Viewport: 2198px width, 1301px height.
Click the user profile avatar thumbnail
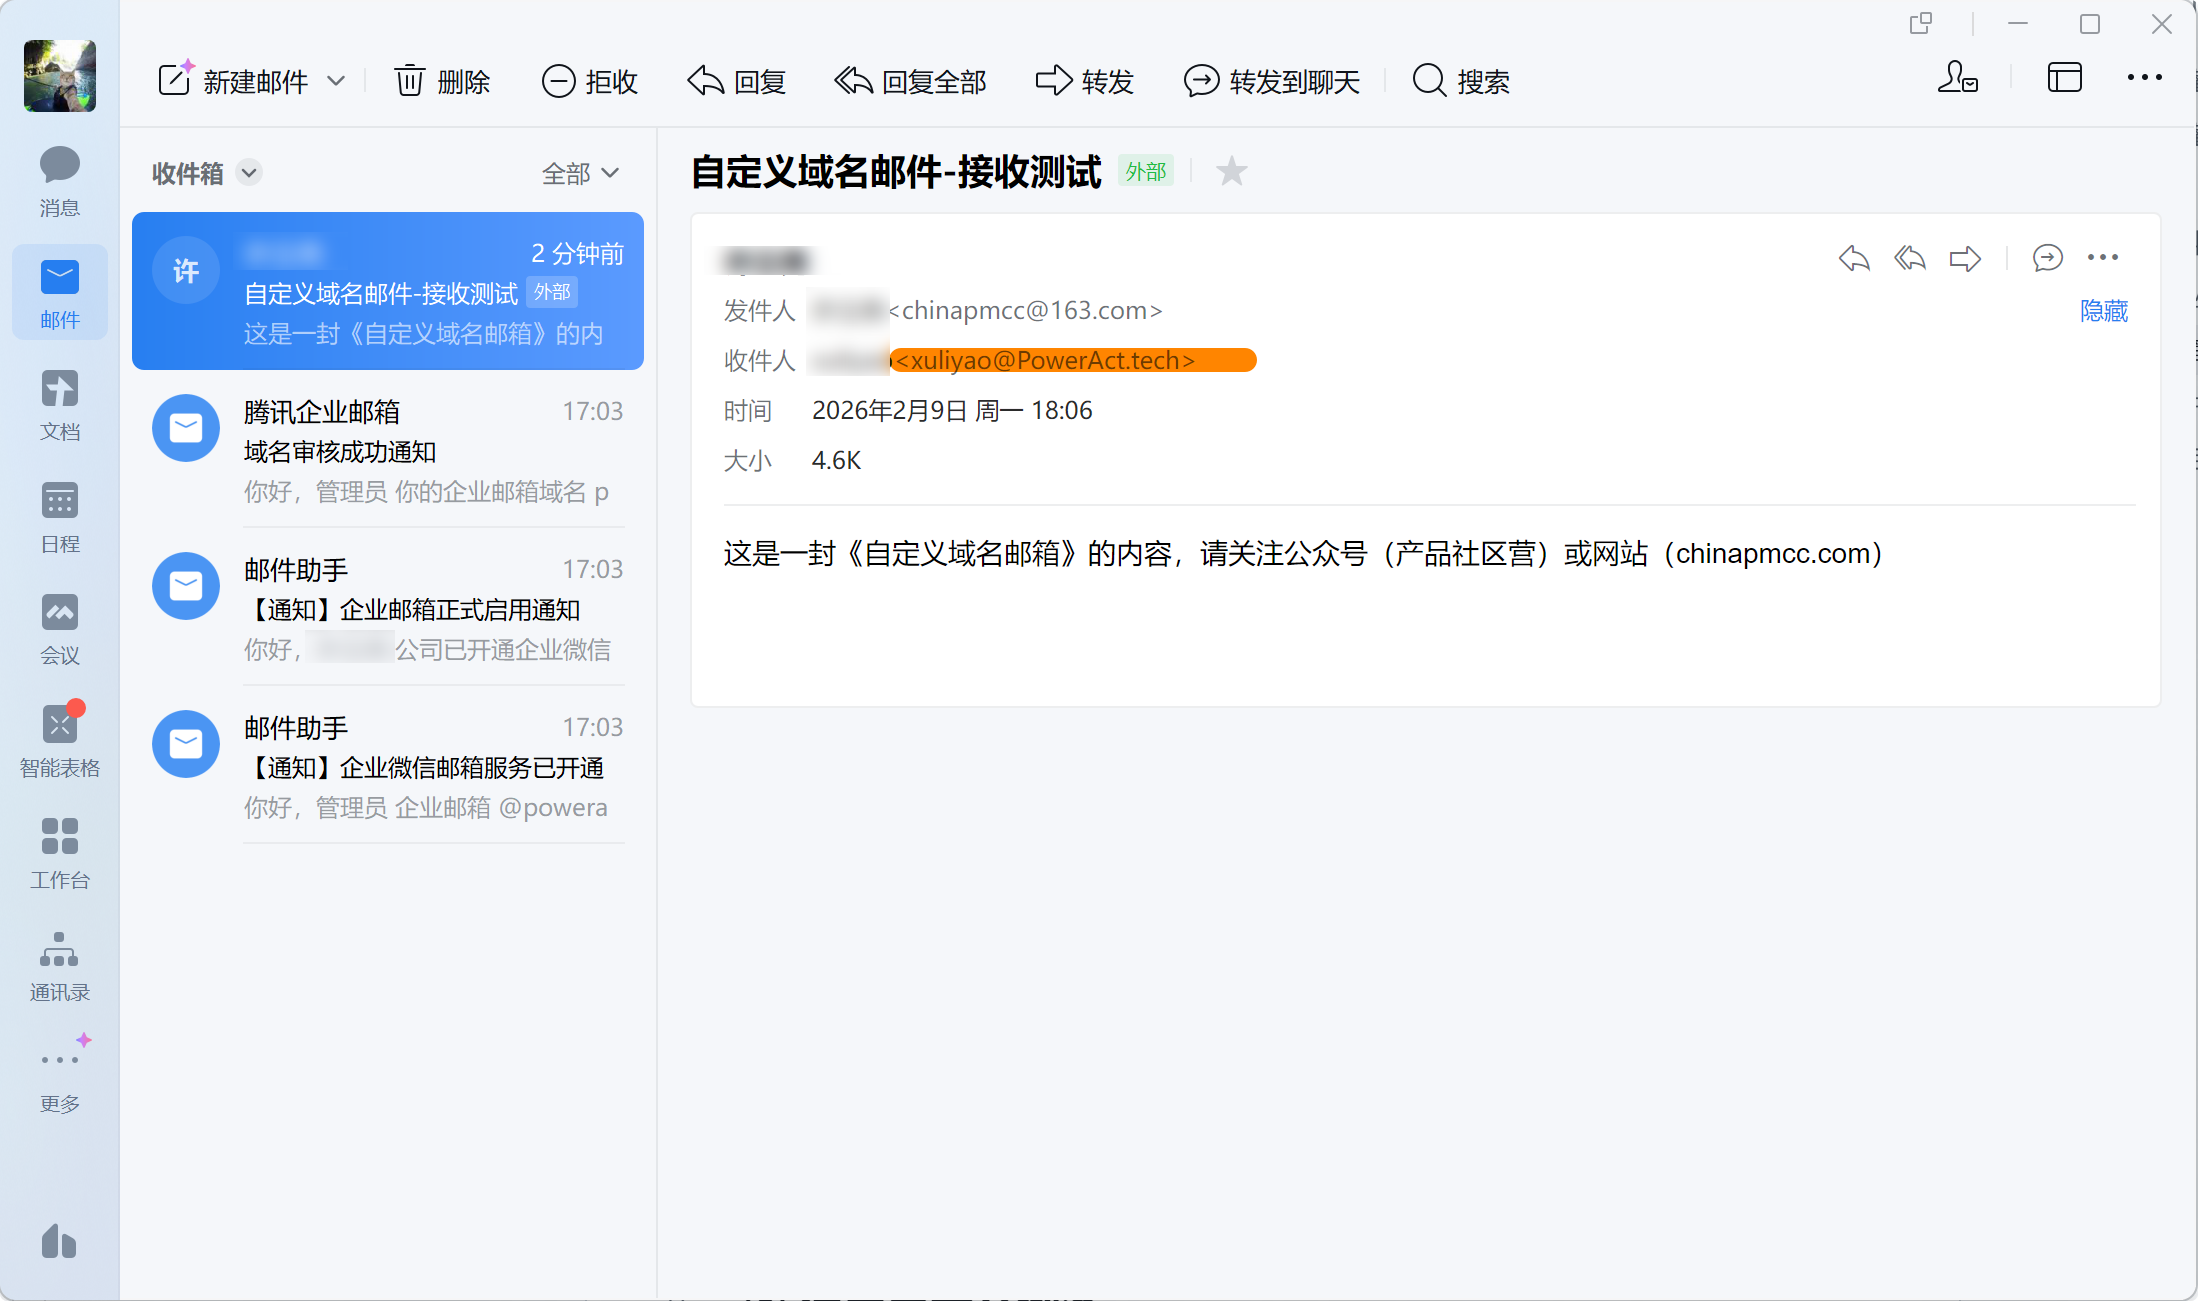pos(60,76)
